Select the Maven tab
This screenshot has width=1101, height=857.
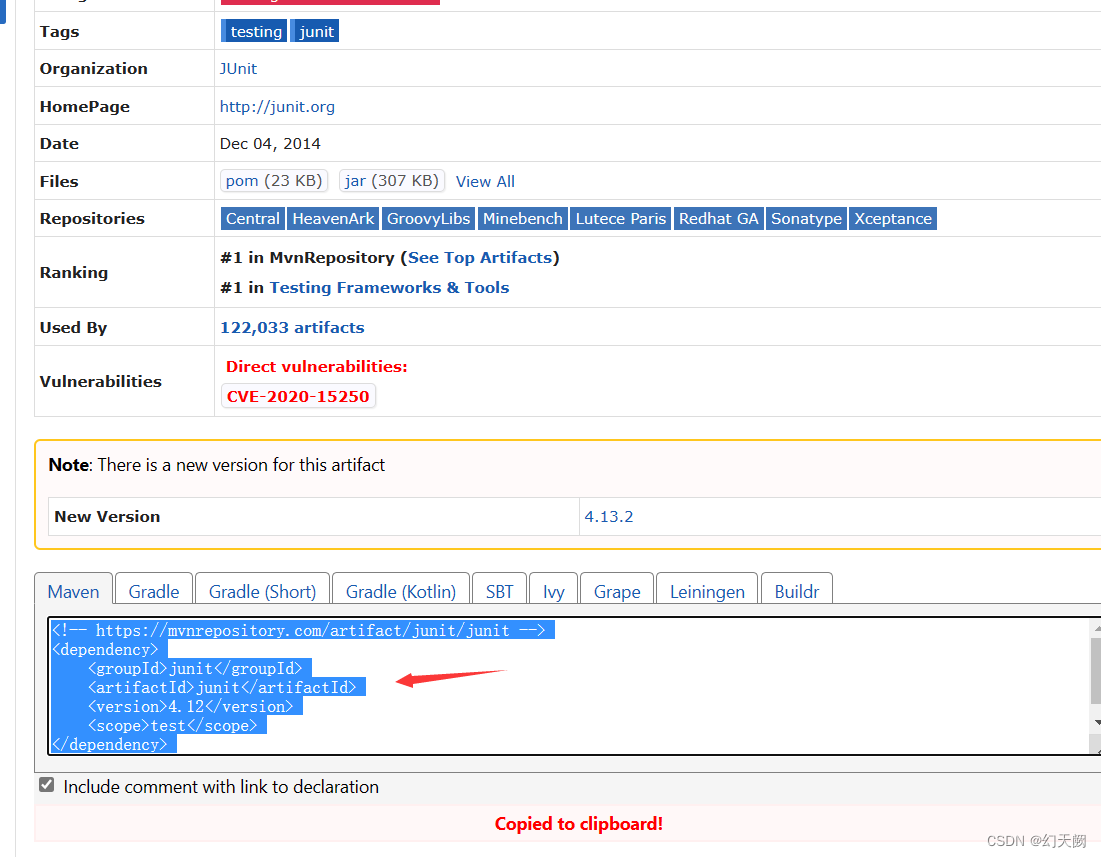coord(73,592)
